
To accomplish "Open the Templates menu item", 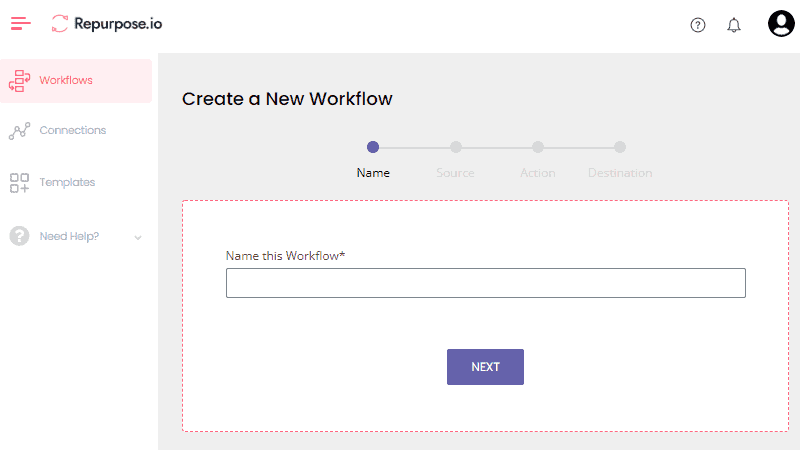I will [76, 183].
